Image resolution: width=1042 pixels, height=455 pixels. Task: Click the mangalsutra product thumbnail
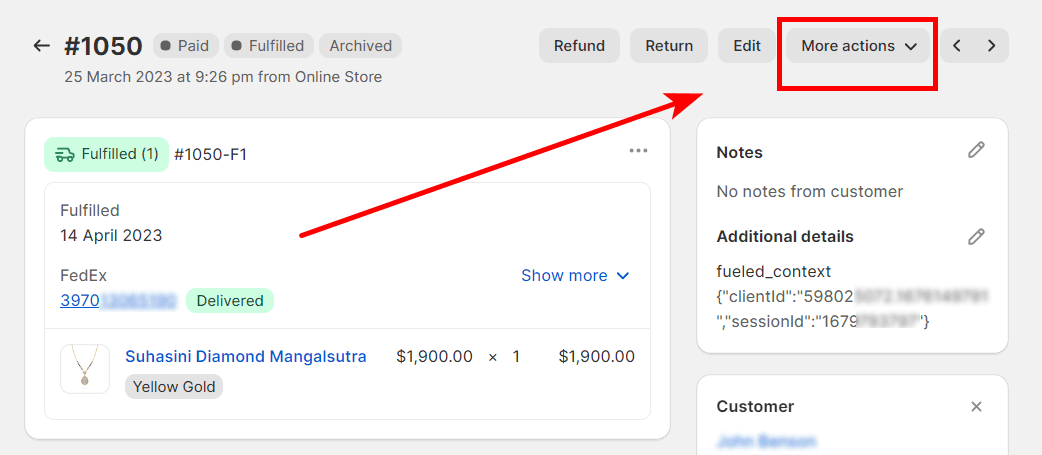point(85,369)
